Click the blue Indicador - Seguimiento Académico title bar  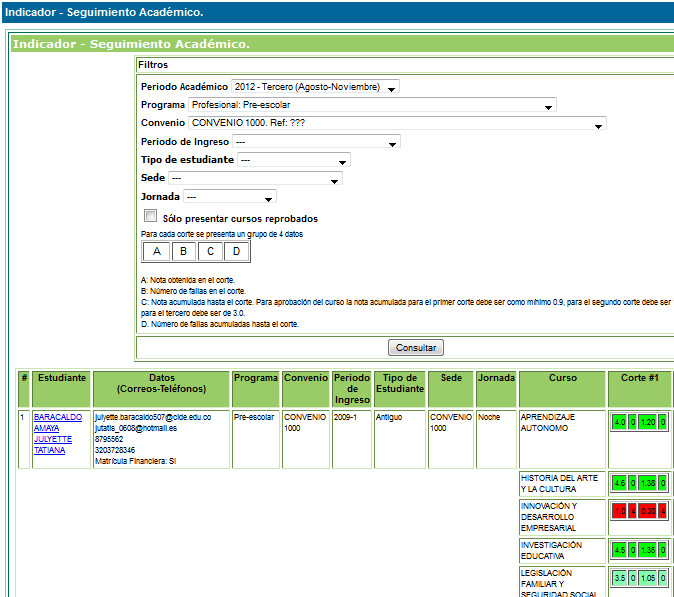338,12
